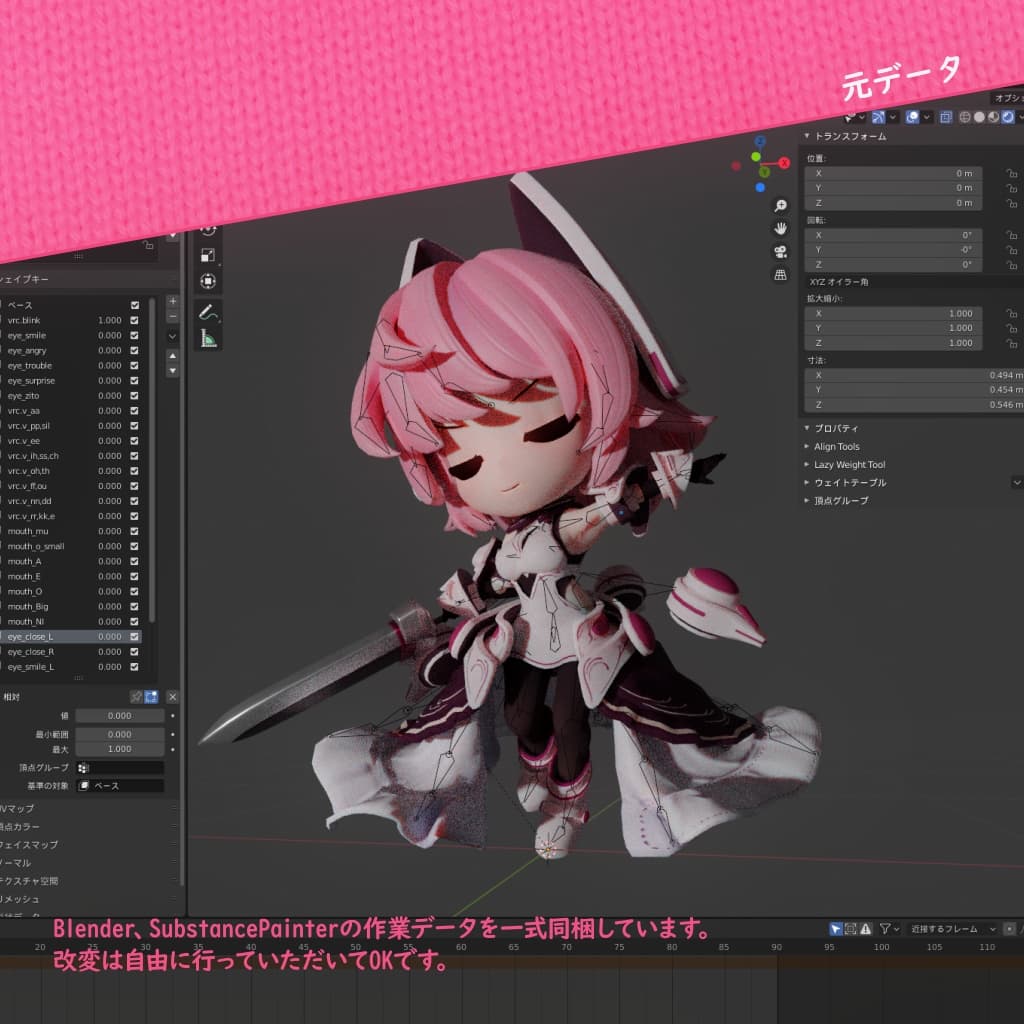The height and width of the screenshot is (1024, 1024).
Task: Toggle lock on location X field
Action: tap(1012, 173)
